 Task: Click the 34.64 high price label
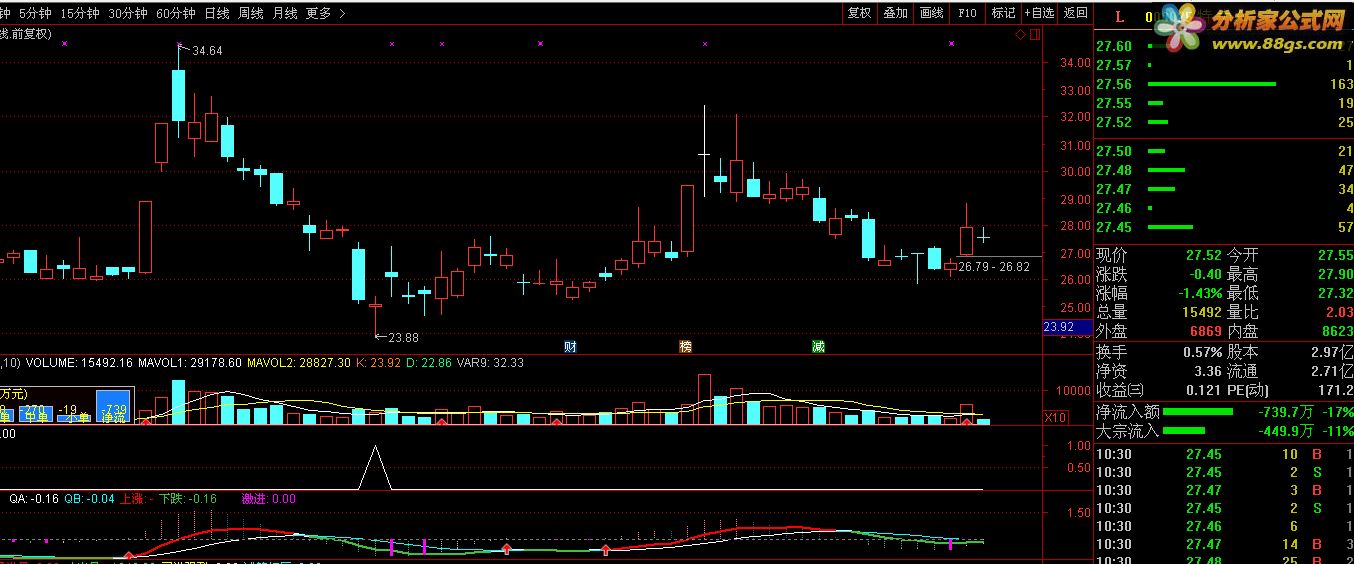207,50
